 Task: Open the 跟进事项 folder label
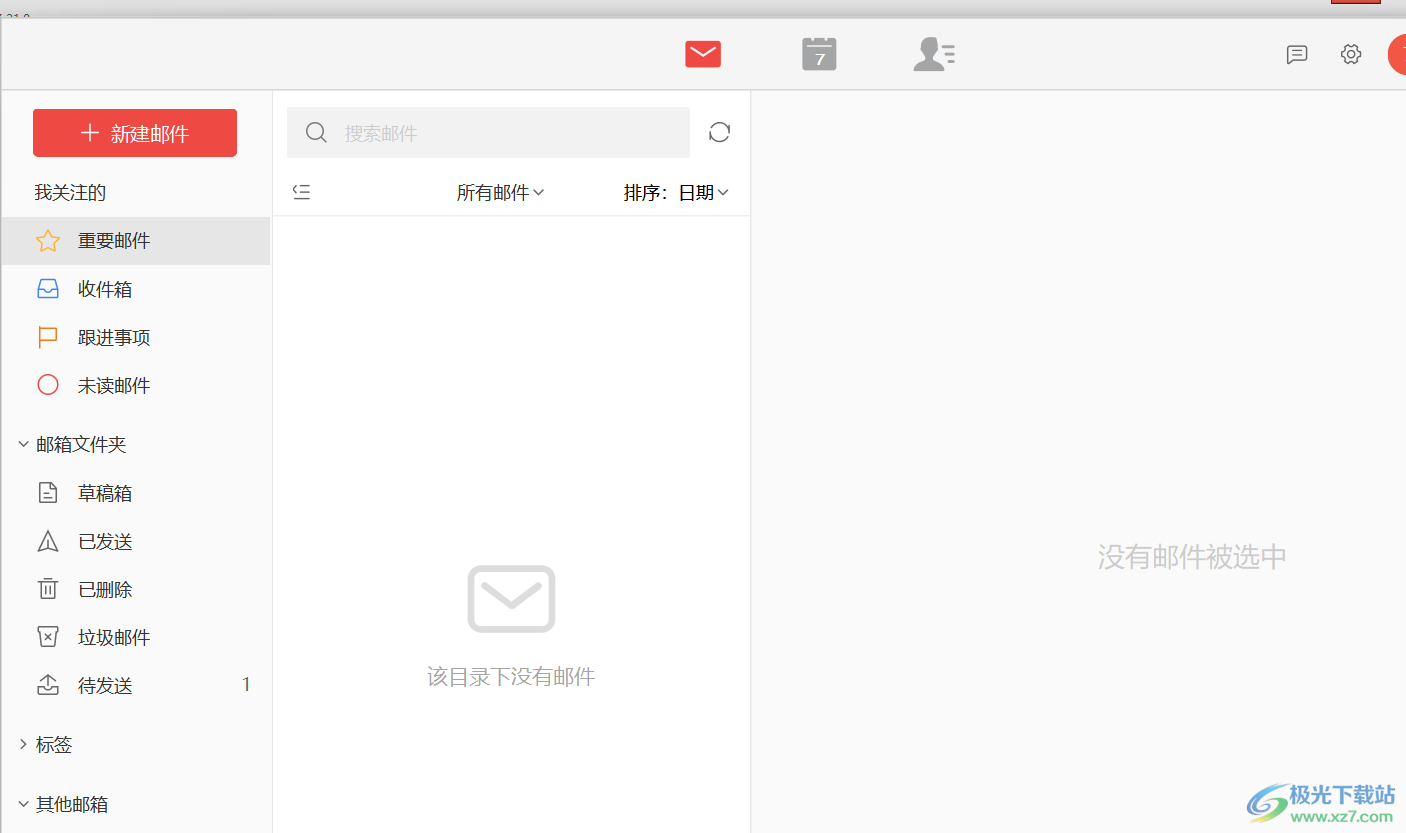tap(114, 337)
